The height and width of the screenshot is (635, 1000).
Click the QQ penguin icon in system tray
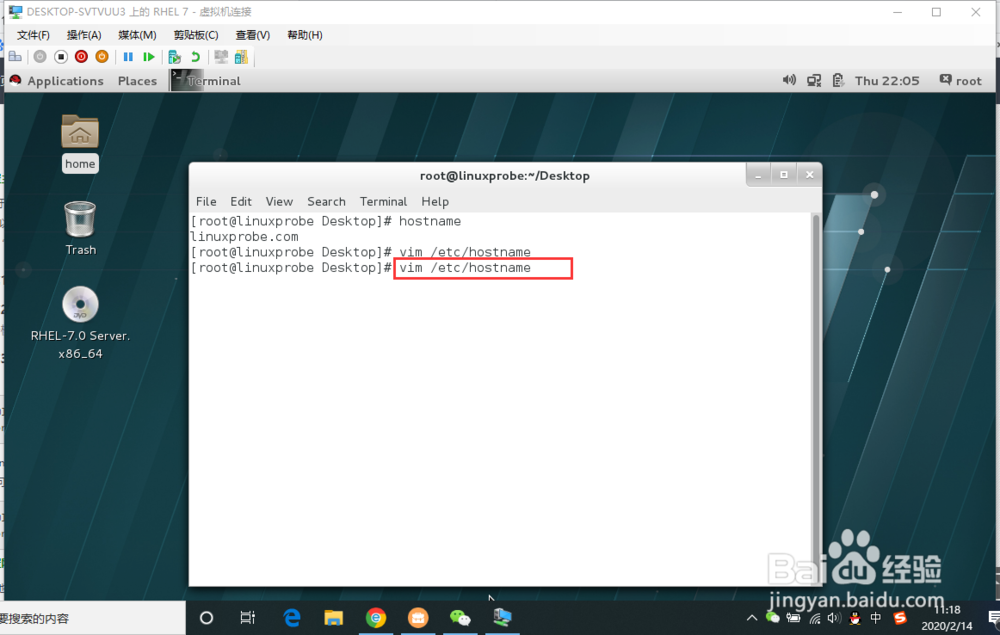click(x=855, y=618)
